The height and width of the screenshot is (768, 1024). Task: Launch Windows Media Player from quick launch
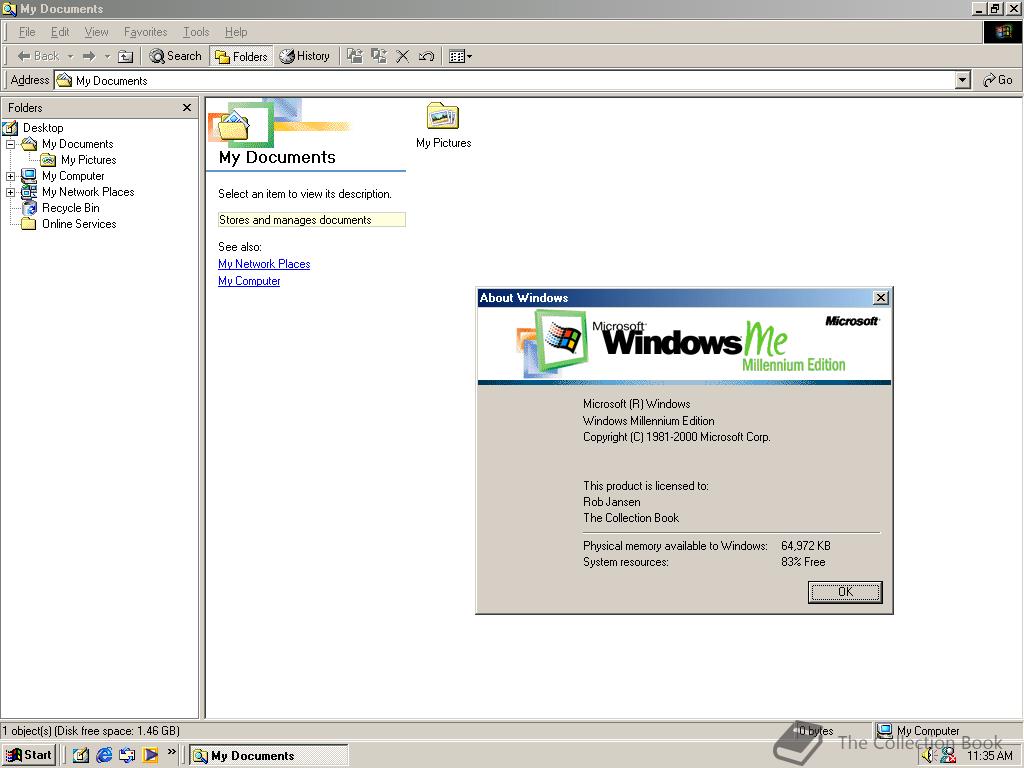(150, 755)
